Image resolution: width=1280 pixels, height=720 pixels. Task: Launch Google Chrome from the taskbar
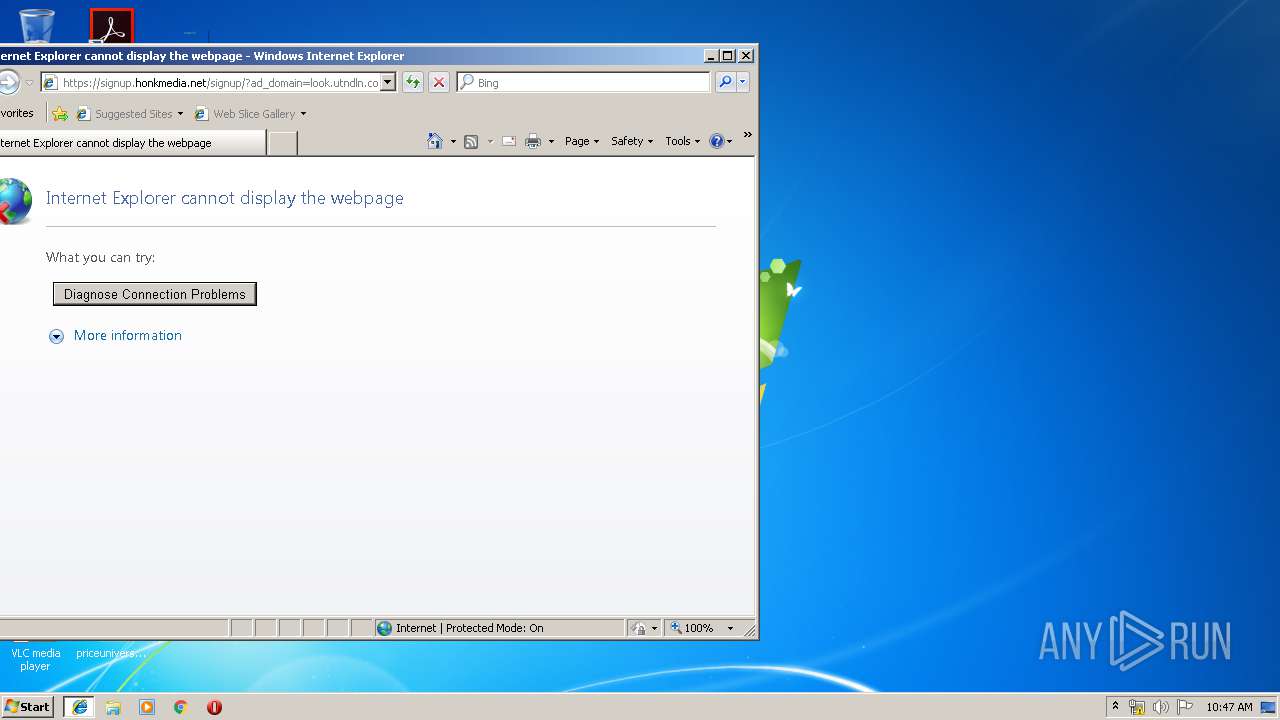point(181,707)
